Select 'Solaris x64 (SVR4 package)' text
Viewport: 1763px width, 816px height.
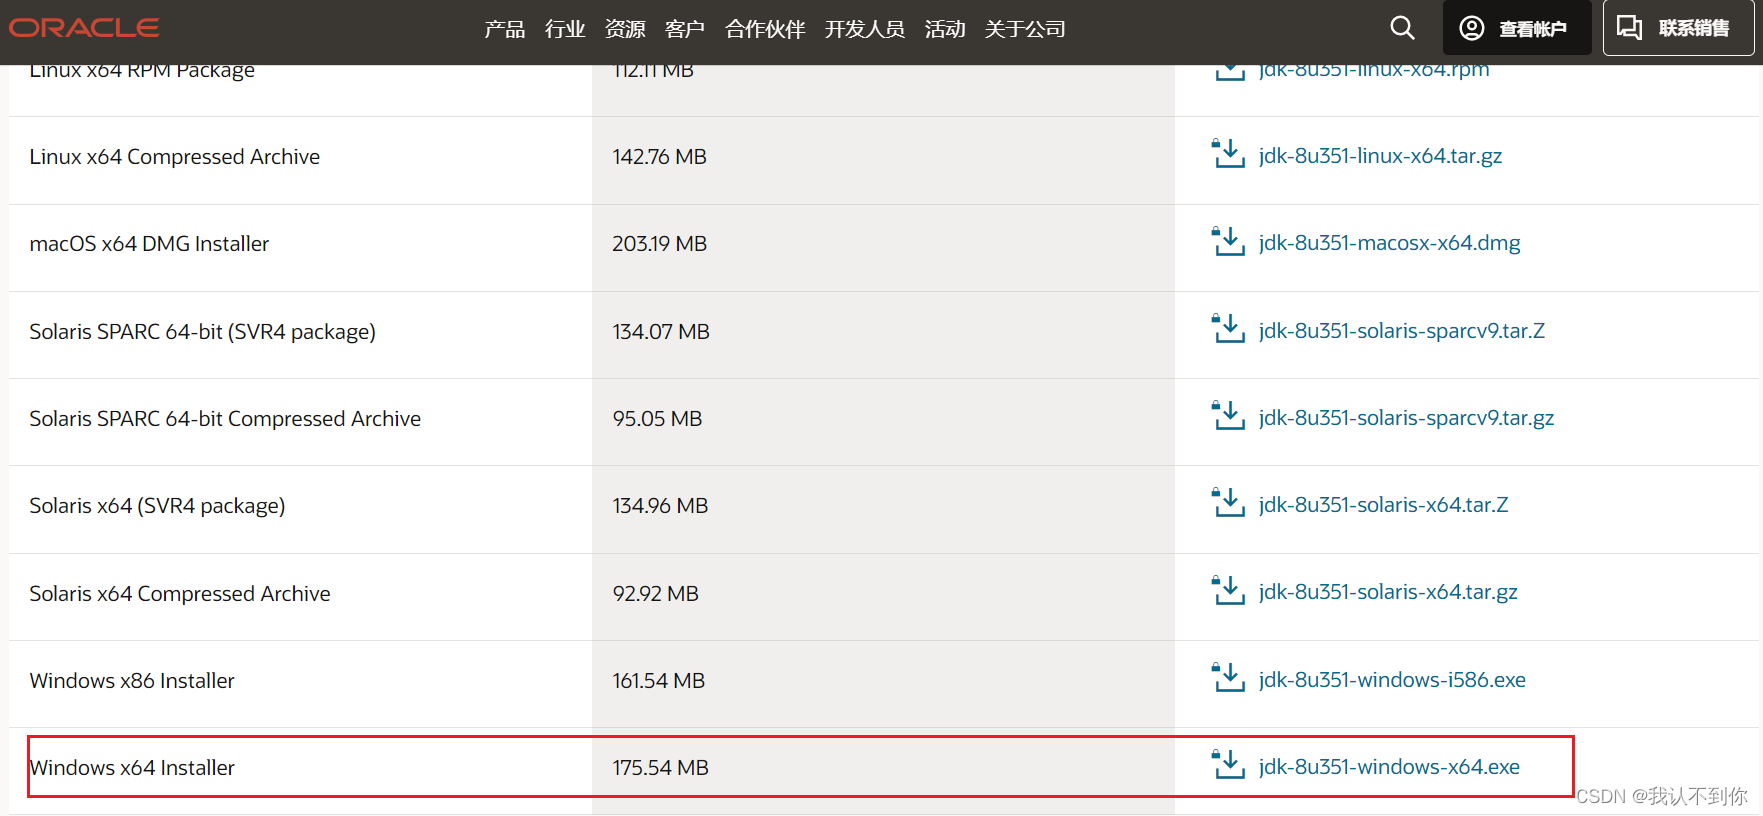[x=157, y=506]
